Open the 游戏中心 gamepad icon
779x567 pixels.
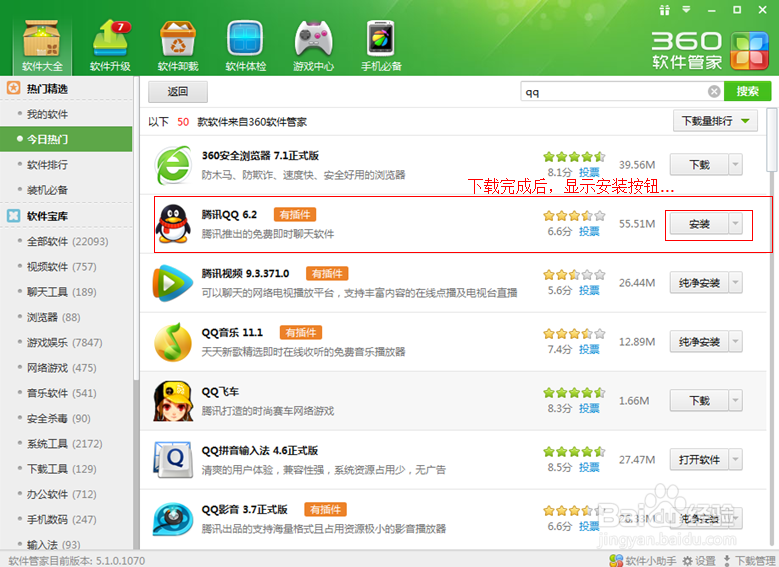[313, 46]
